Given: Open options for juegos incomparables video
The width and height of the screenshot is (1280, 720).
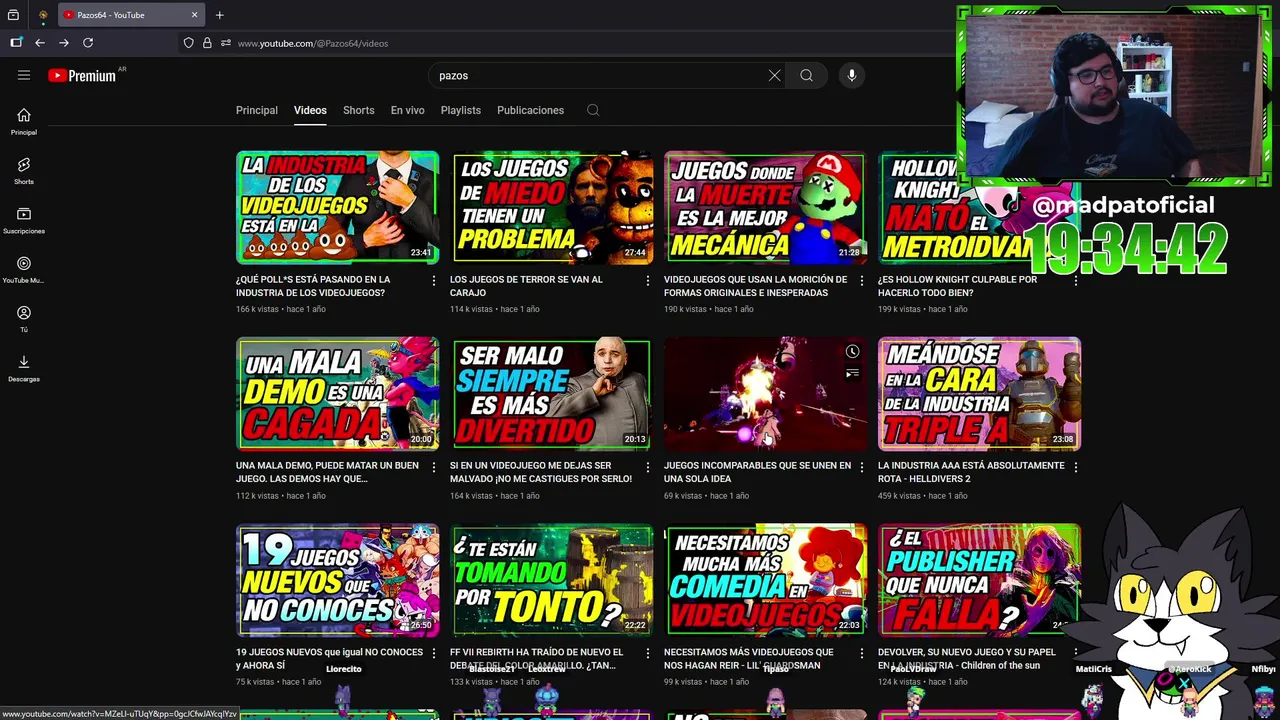Looking at the screenshot, I should click(x=861, y=467).
